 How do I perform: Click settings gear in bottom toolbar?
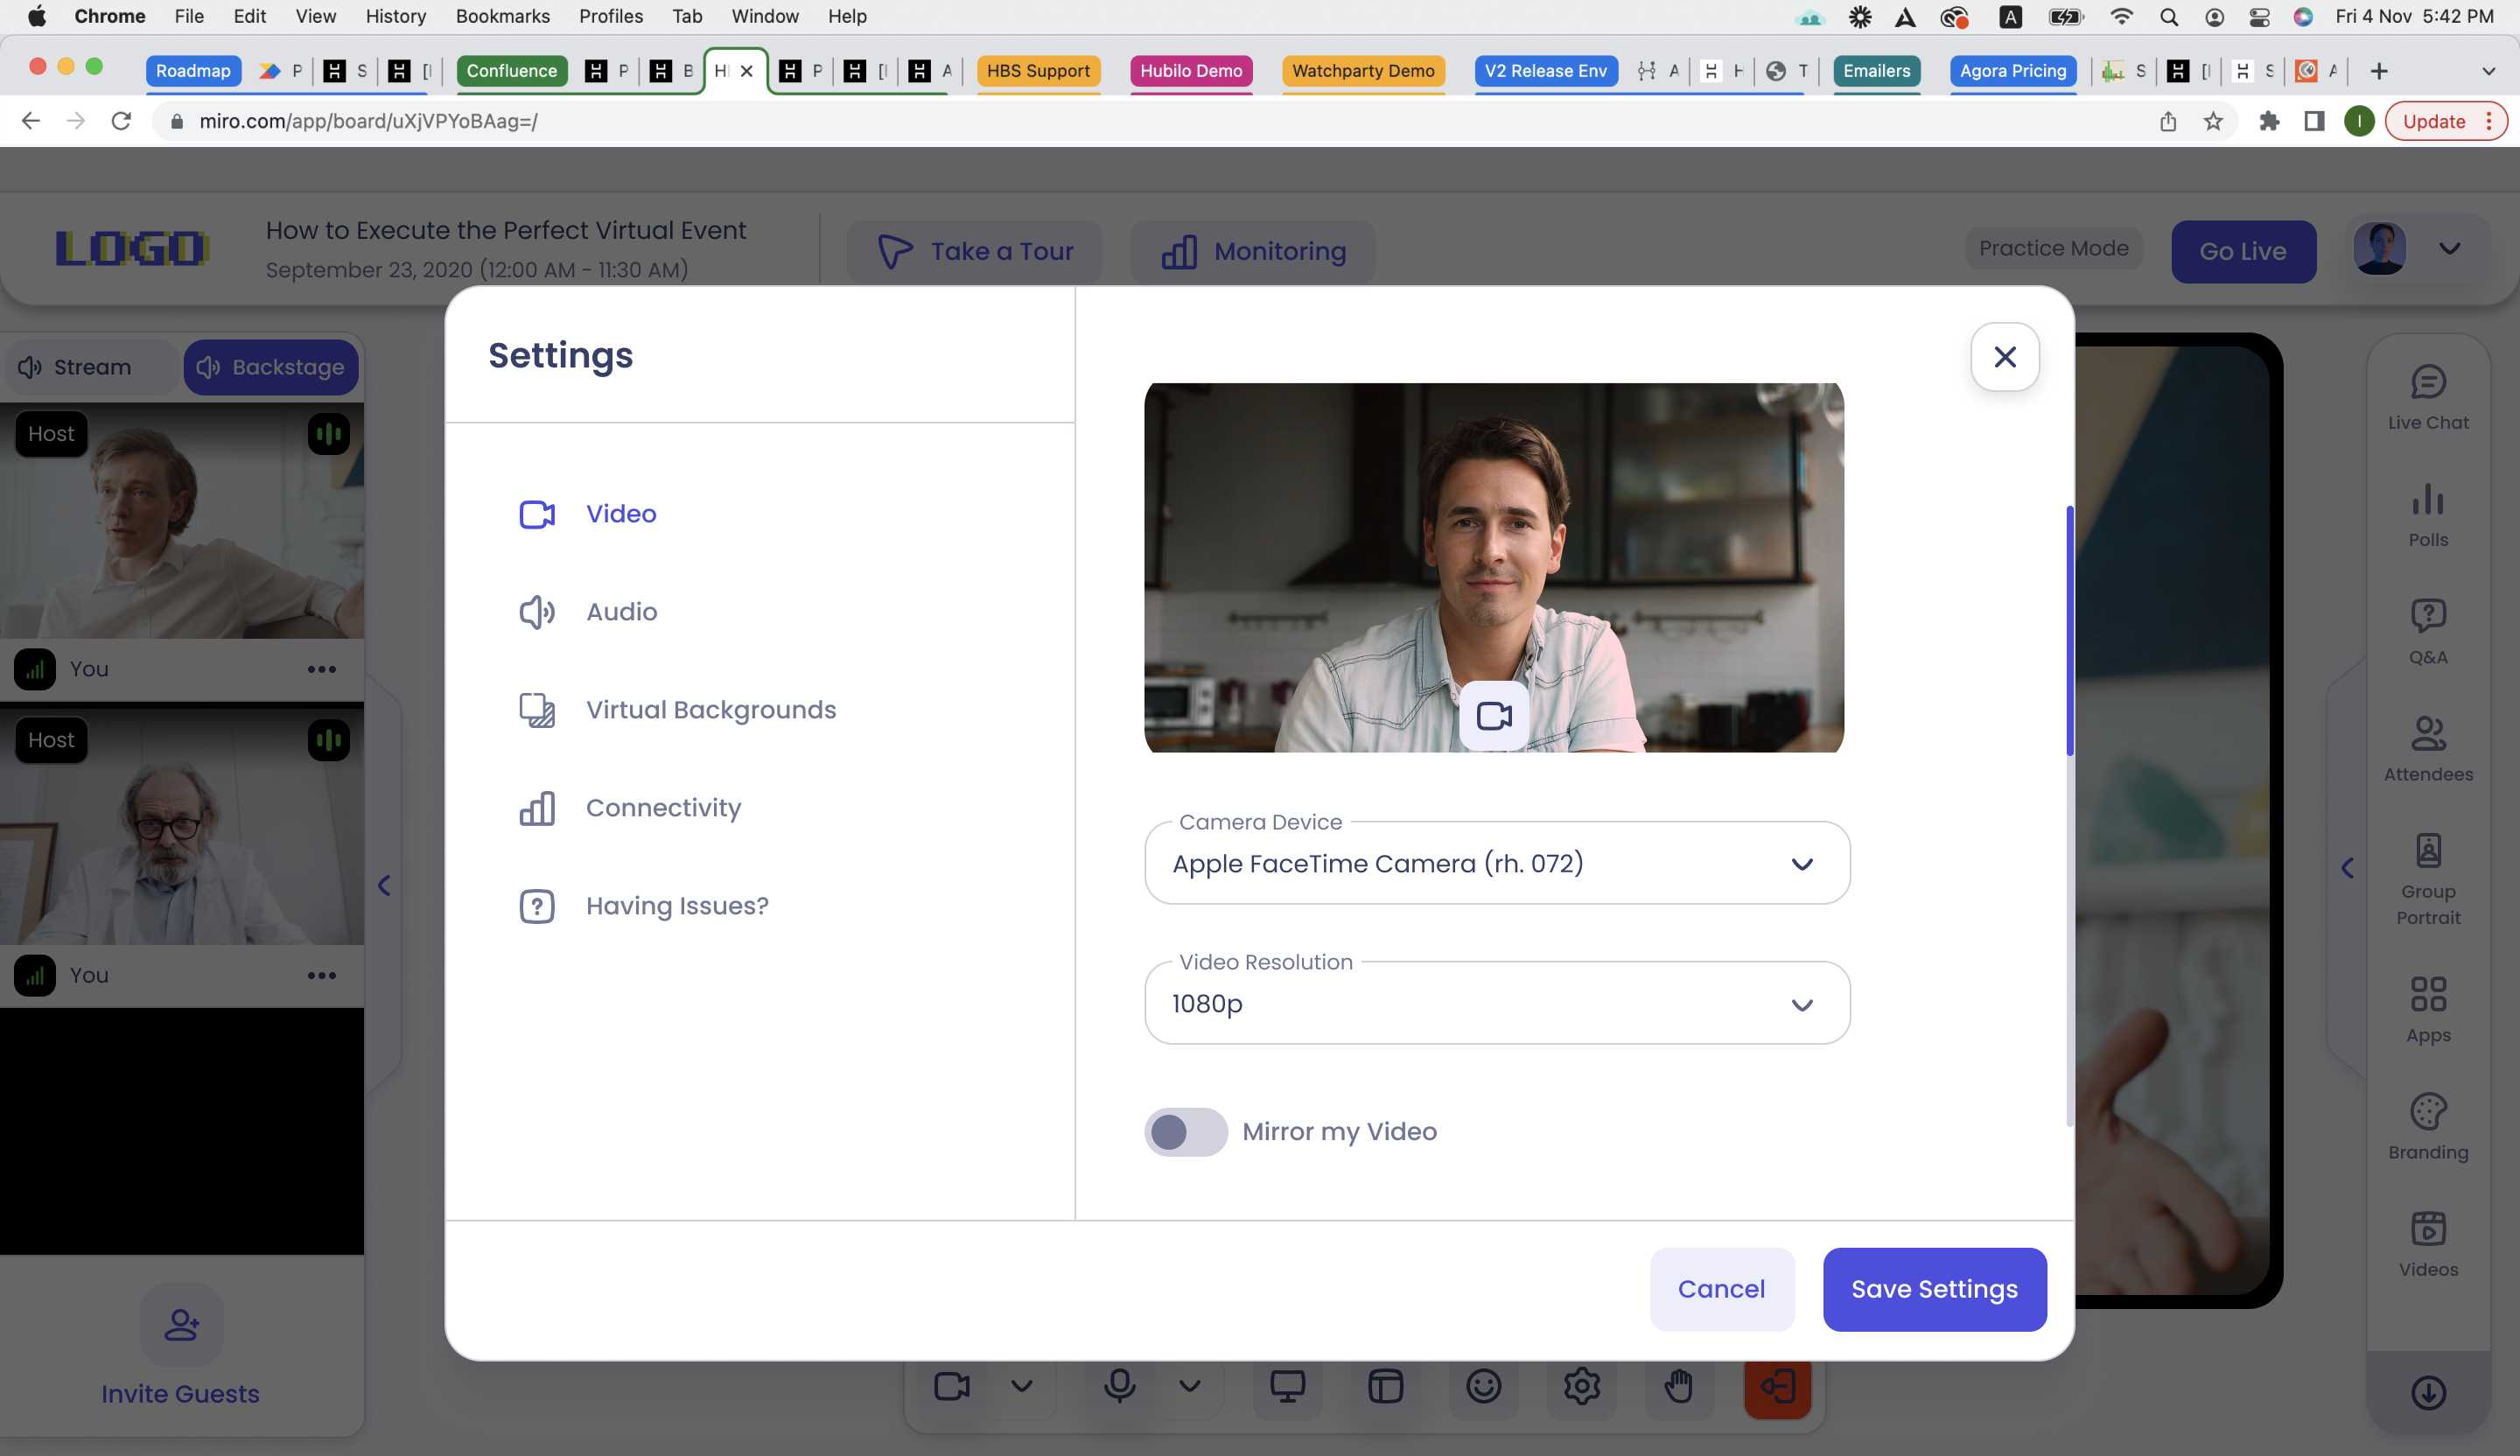(x=1581, y=1386)
